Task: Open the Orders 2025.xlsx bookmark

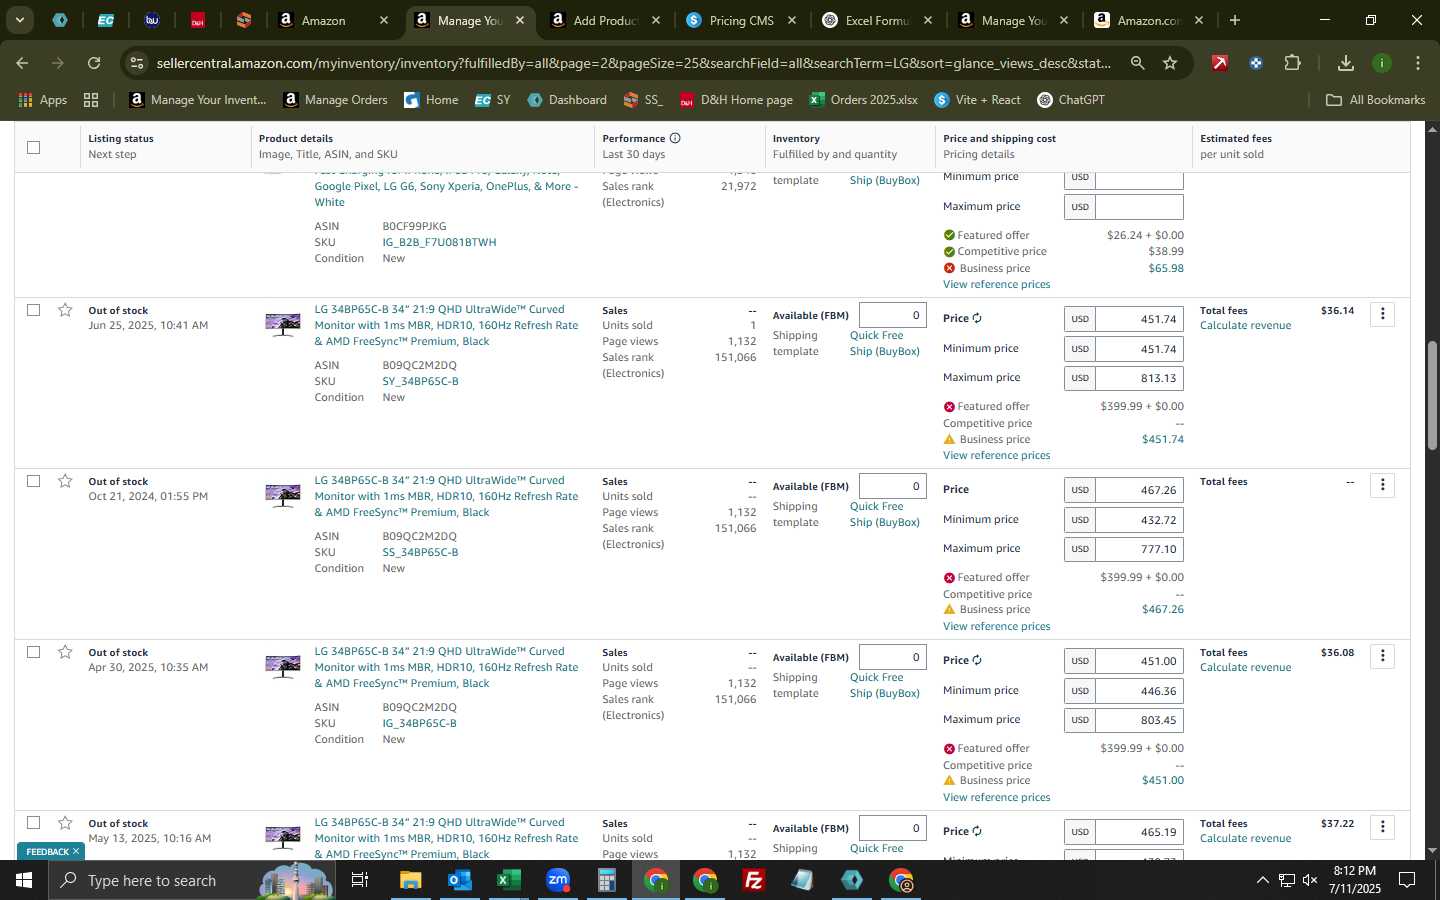Action: (863, 100)
